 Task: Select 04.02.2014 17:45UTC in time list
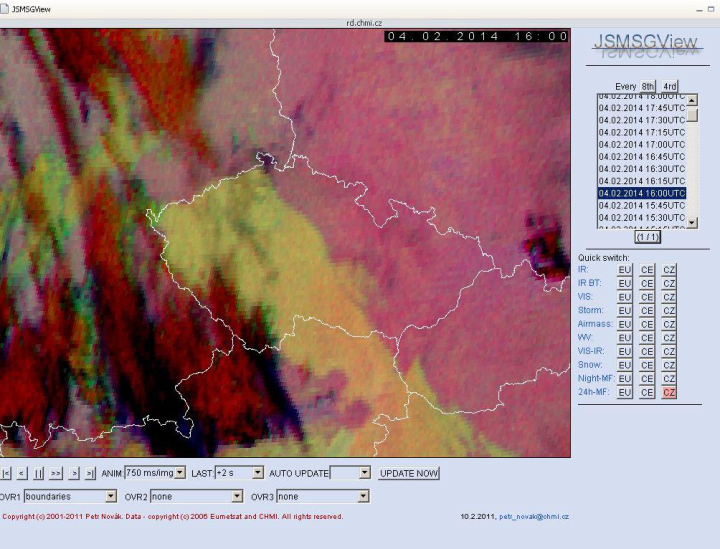coord(641,108)
